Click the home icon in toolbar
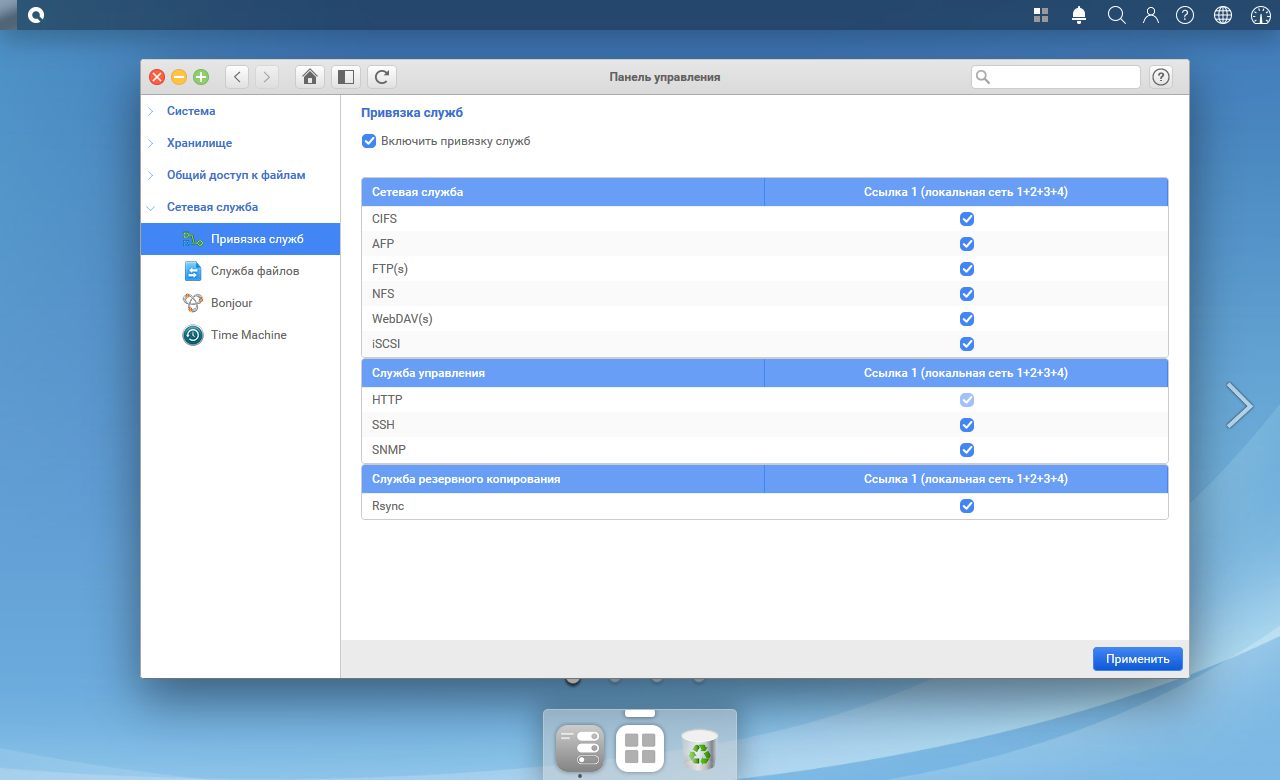The image size is (1280, 780). pyautogui.click(x=310, y=77)
